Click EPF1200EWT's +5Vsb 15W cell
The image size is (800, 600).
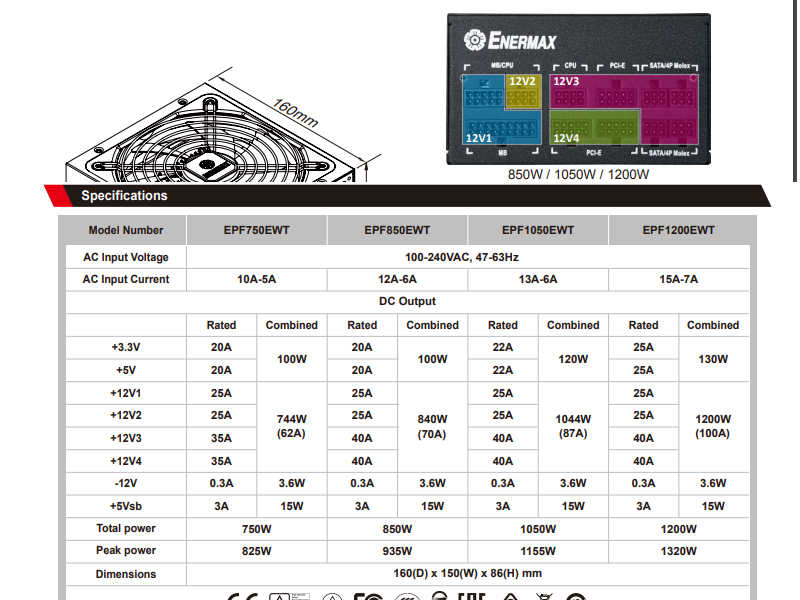click(713, 506)
